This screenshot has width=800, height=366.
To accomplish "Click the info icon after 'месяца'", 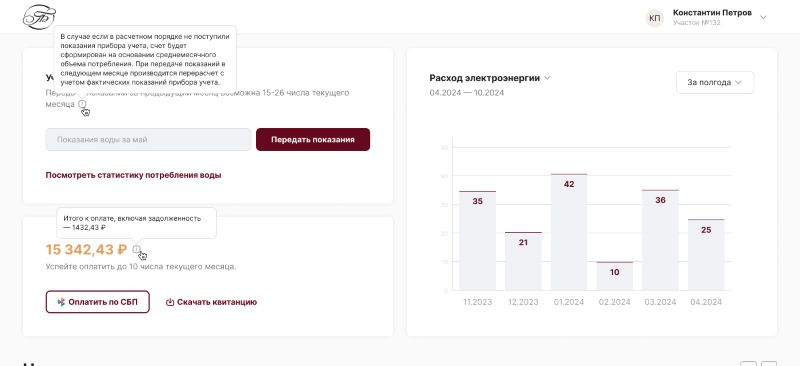I will pos(82,104).
